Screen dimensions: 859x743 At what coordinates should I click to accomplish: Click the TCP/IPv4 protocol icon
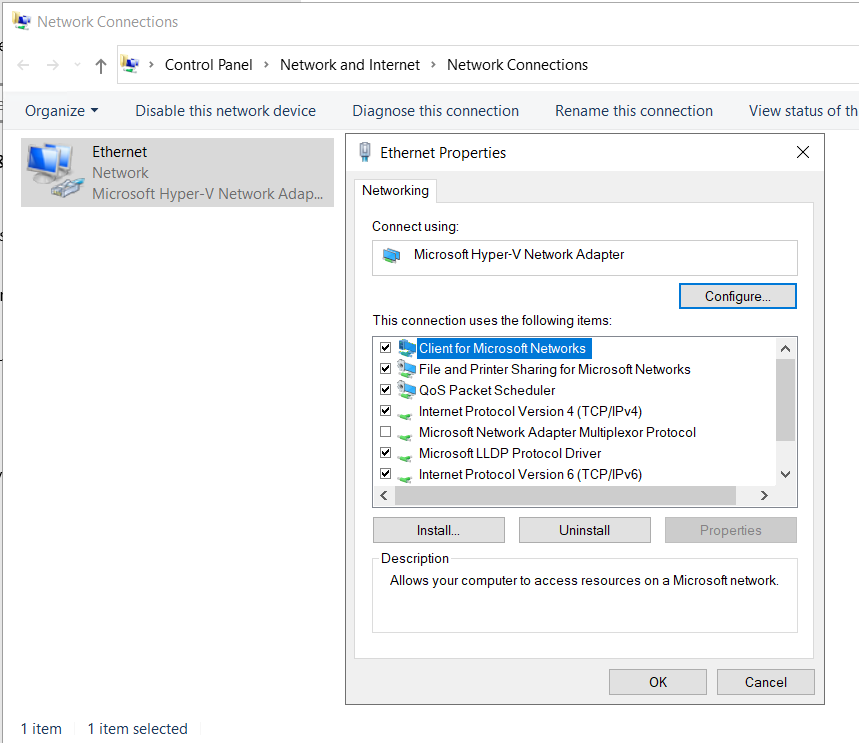tap(405, 415)
